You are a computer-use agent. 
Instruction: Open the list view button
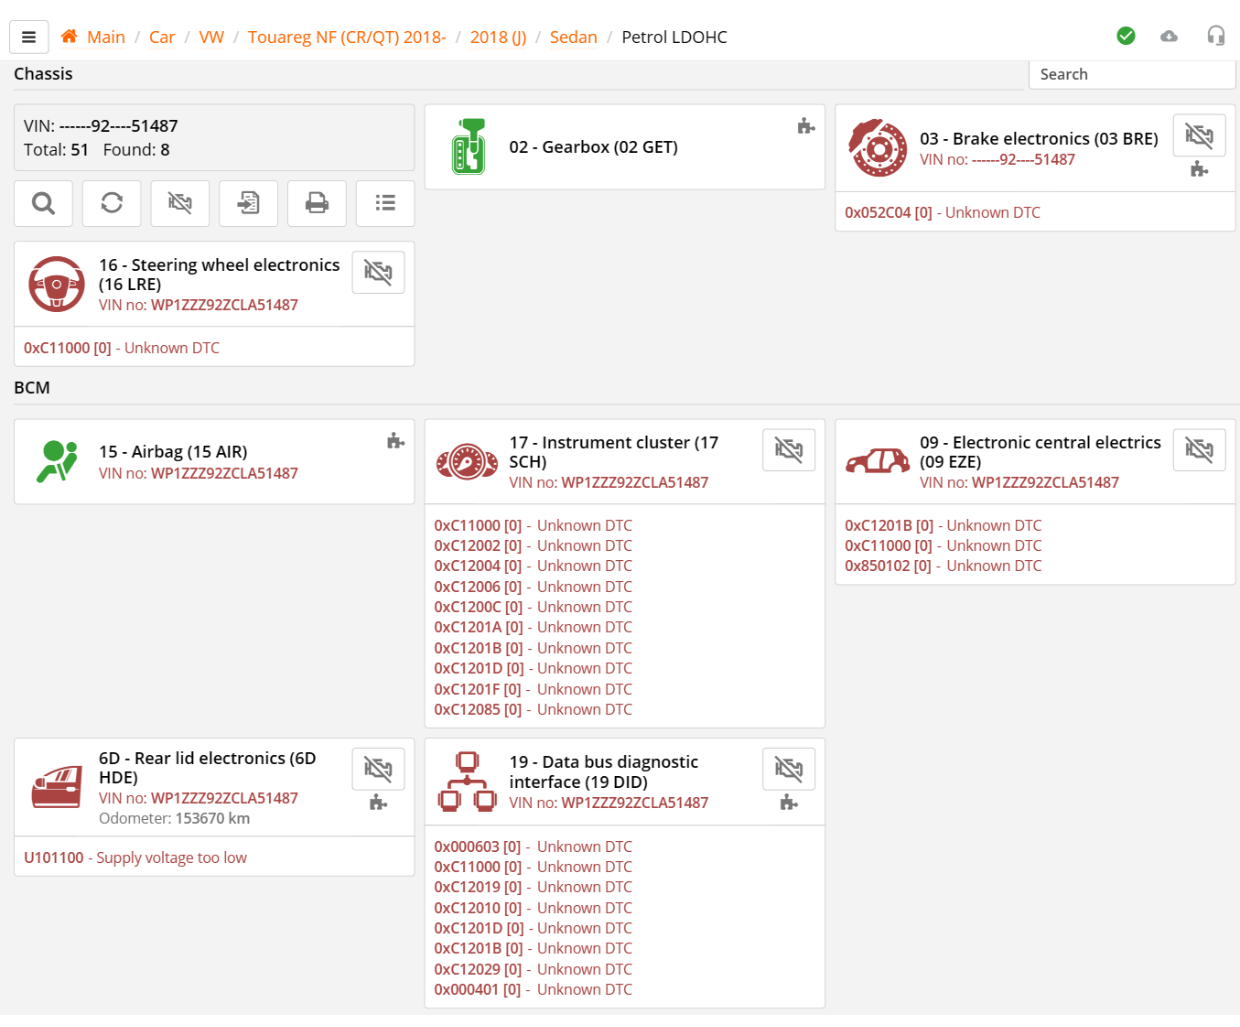pos(385,203)
